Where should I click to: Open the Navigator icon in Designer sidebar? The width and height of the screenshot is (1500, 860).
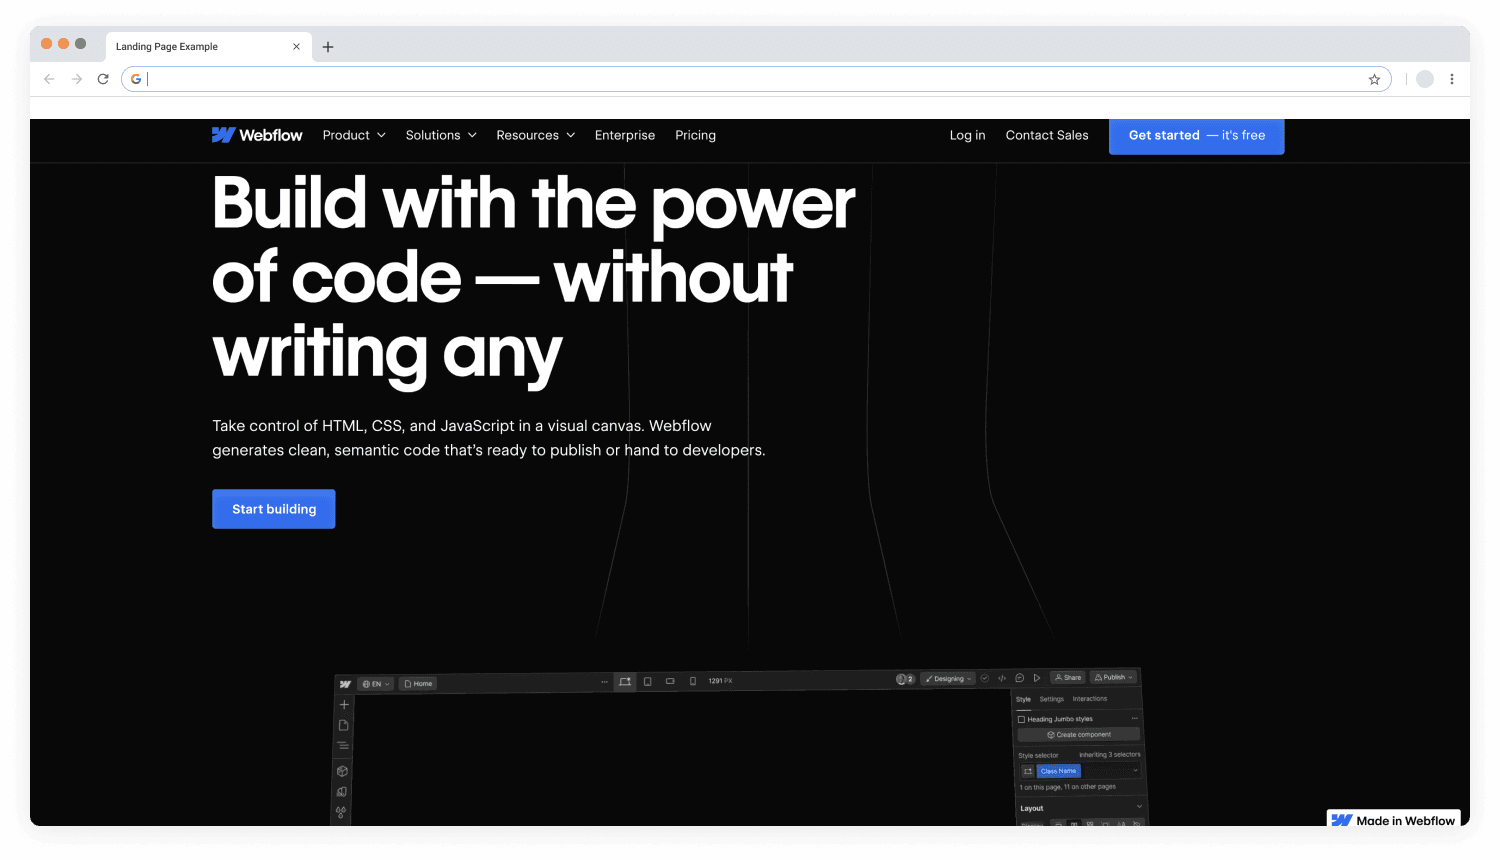[x=343, y=746]
